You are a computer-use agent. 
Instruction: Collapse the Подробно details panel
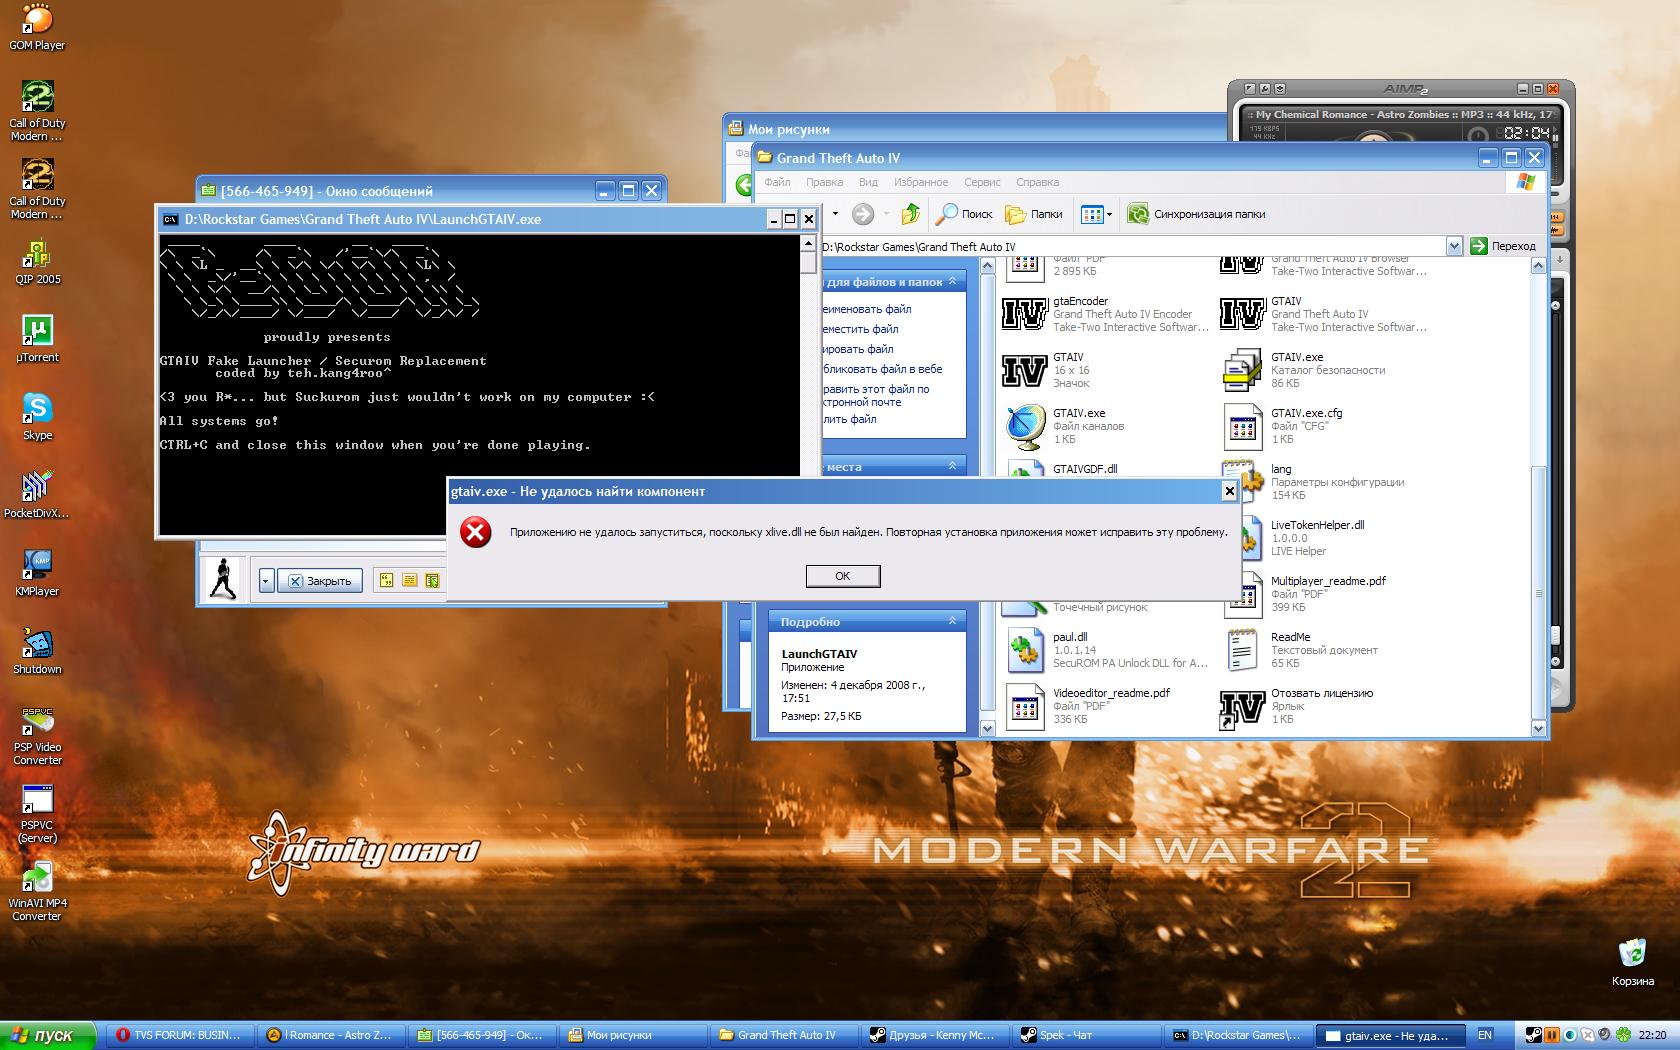click(x=952, y=621)
